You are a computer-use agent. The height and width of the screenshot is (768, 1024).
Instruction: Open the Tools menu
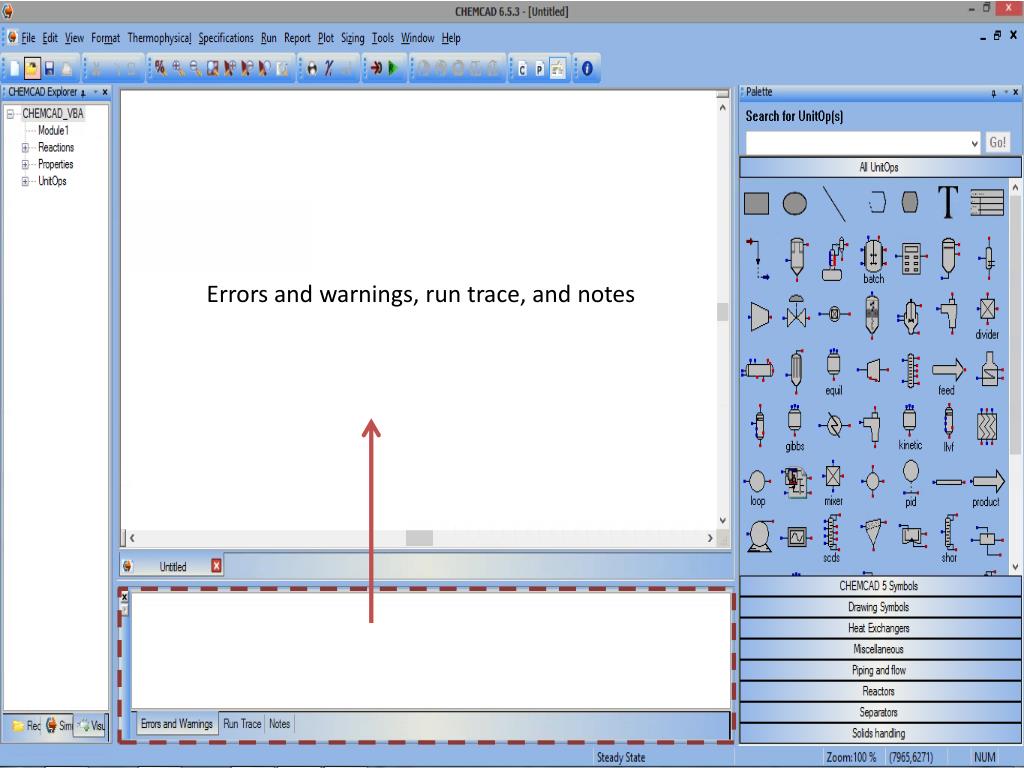(x=383, y=38)
